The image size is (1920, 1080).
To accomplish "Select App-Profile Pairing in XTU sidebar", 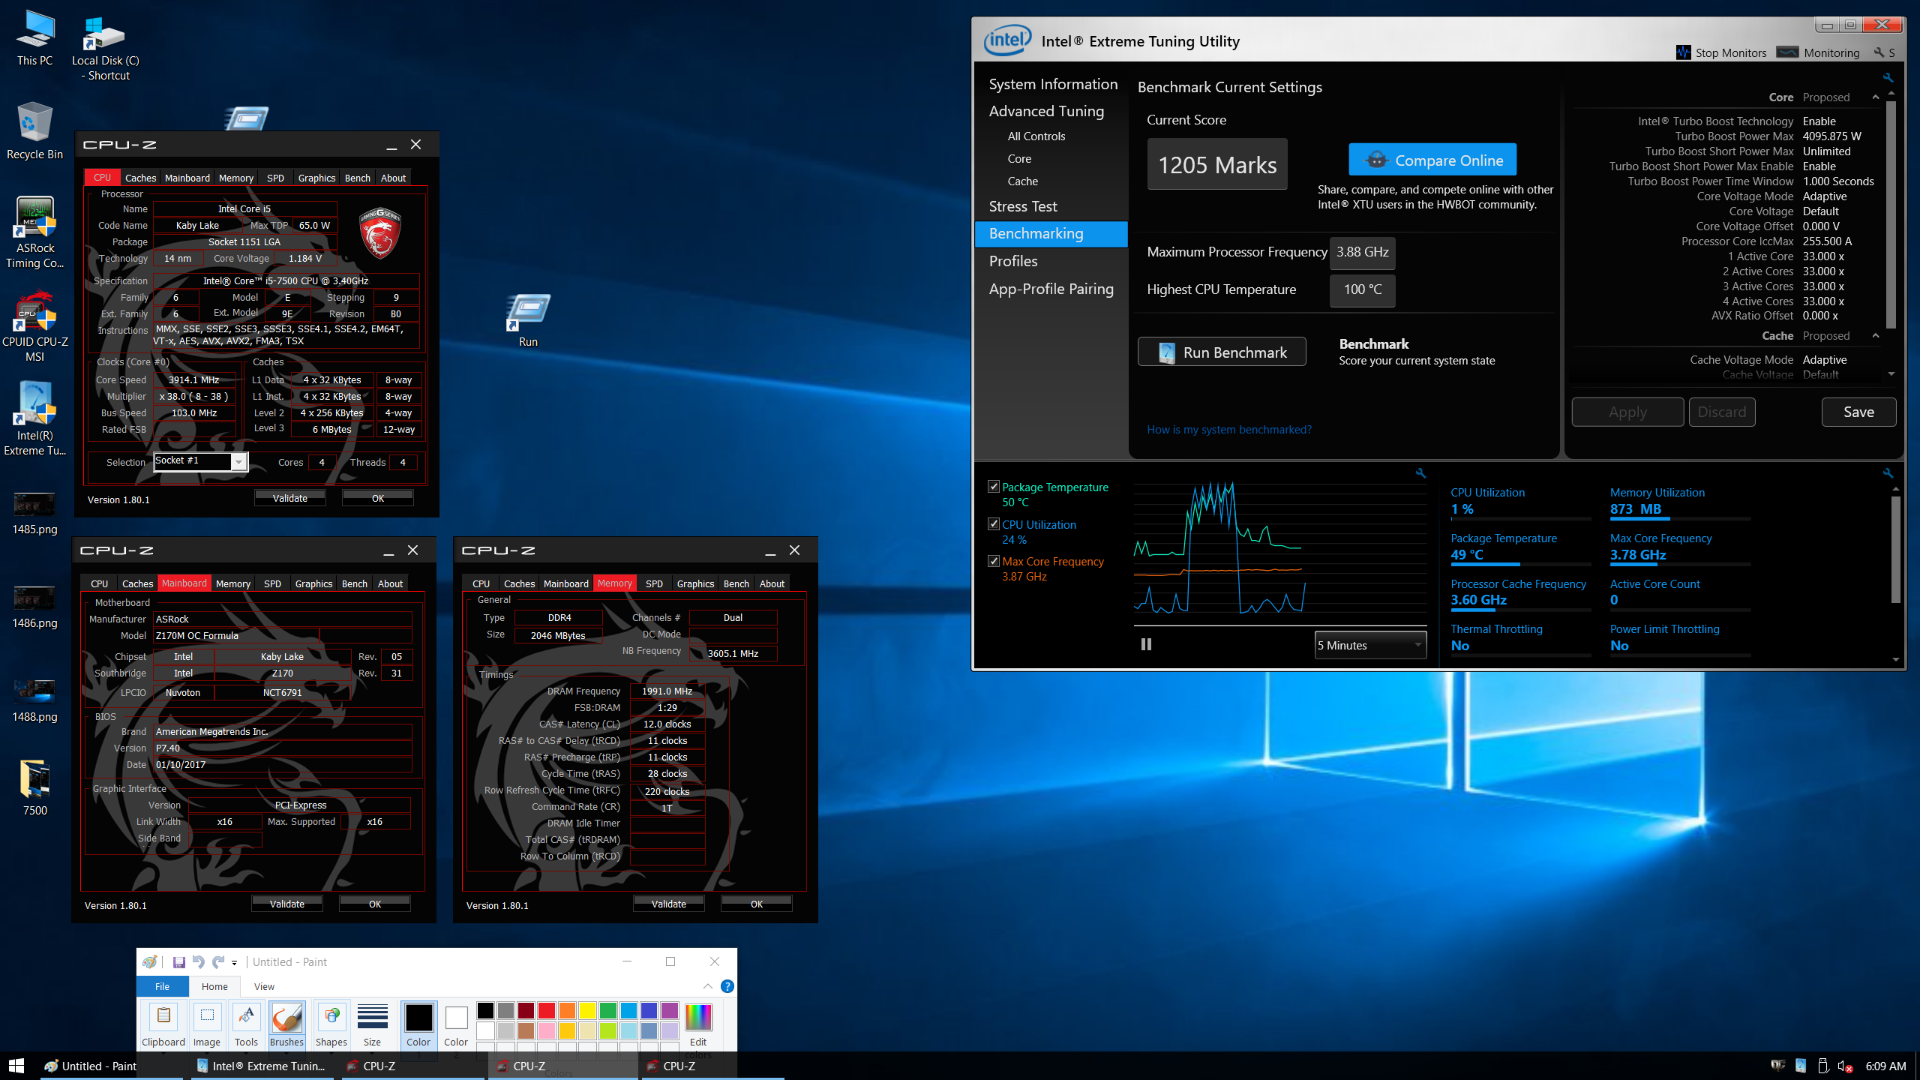I will [x=1051, y=289].
